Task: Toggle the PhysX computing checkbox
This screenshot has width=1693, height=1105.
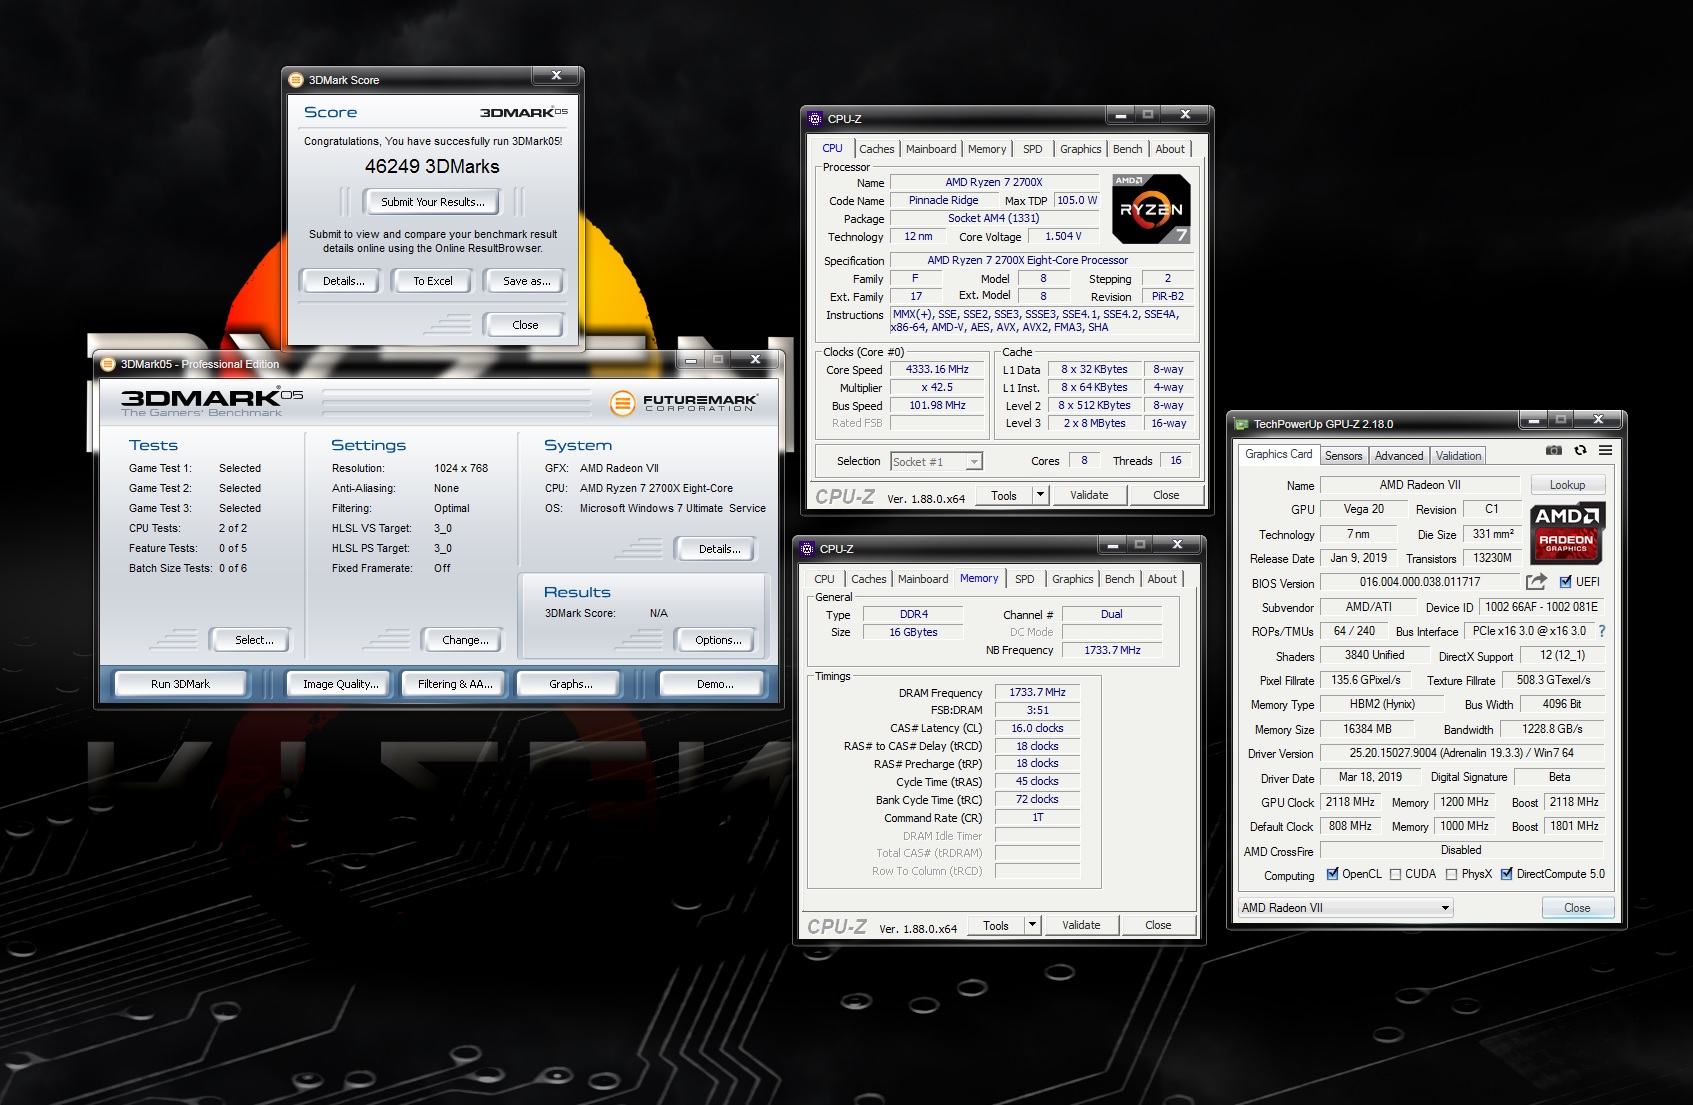Action: (x=1451, y=874)
